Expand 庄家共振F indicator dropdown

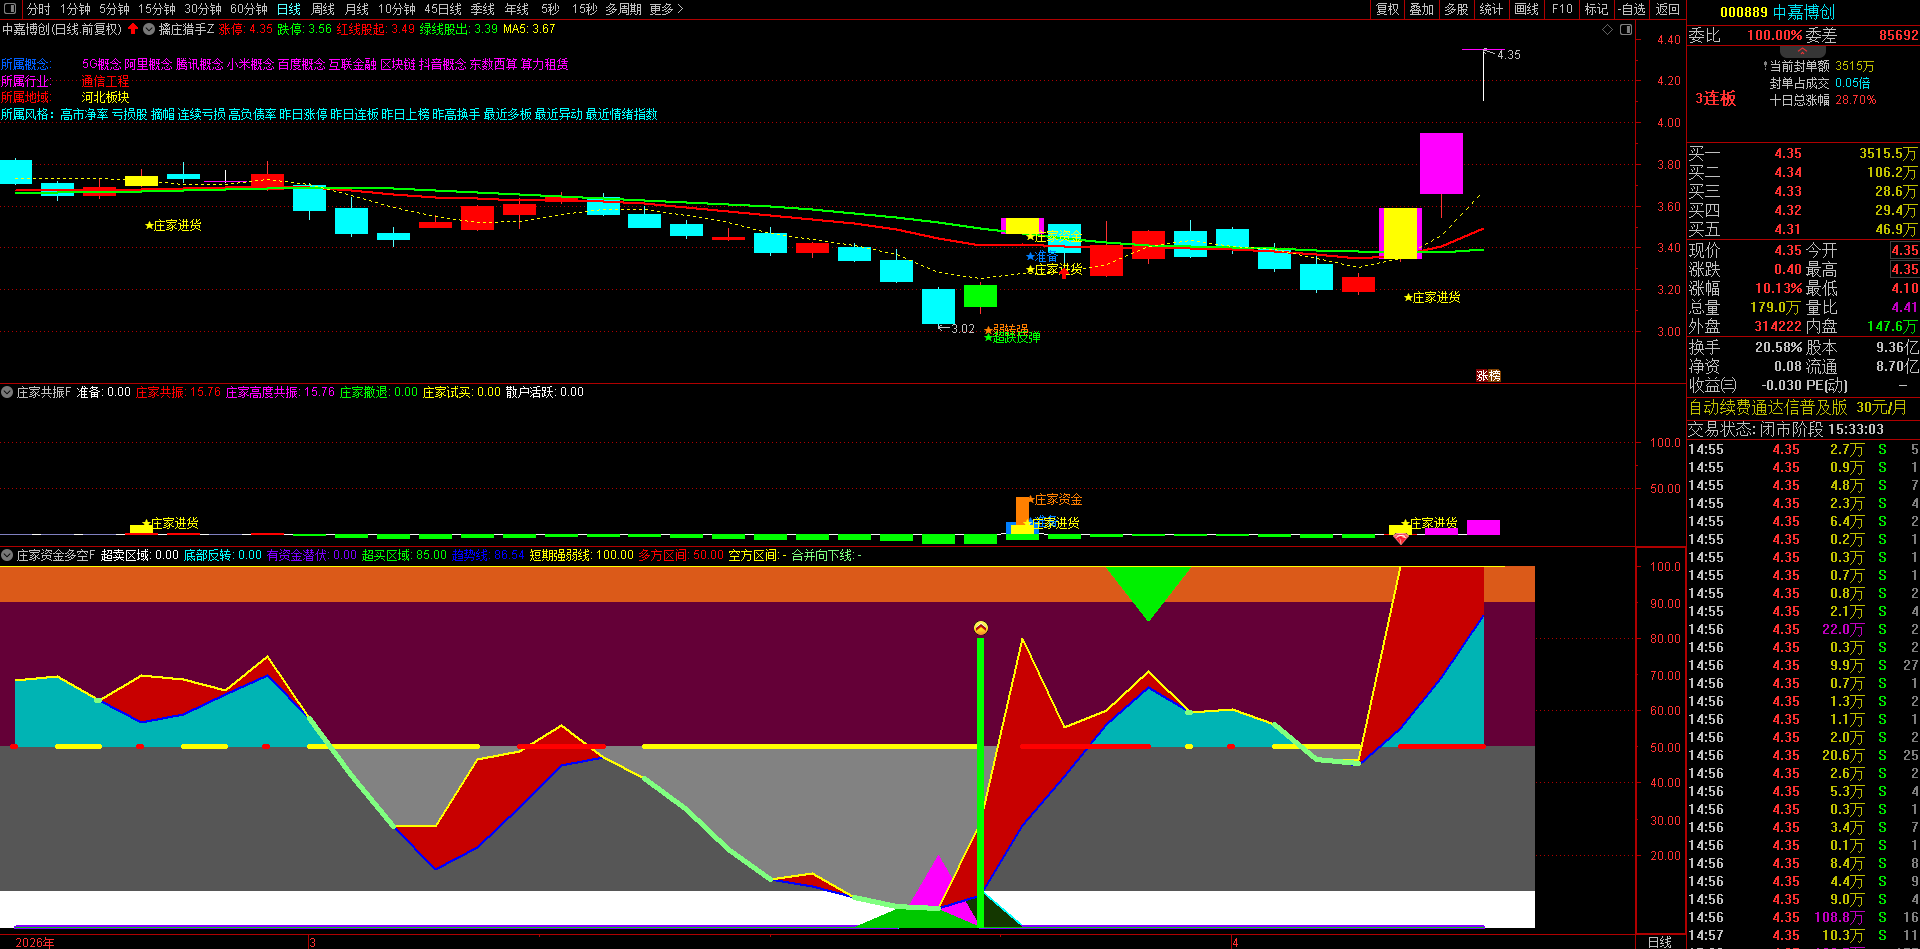click(7, 392)
